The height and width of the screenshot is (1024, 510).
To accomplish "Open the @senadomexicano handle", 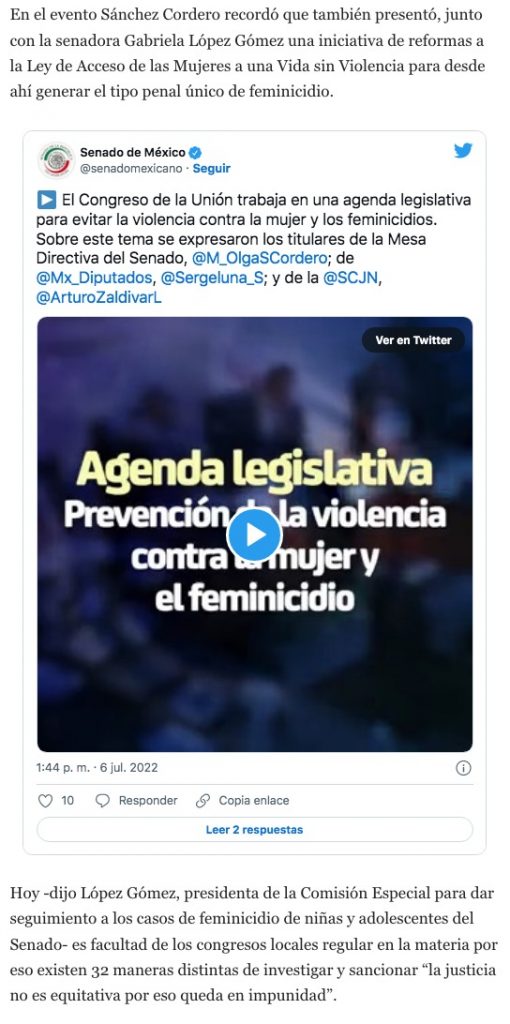I will pyautogui.click(x=131, y=168).
